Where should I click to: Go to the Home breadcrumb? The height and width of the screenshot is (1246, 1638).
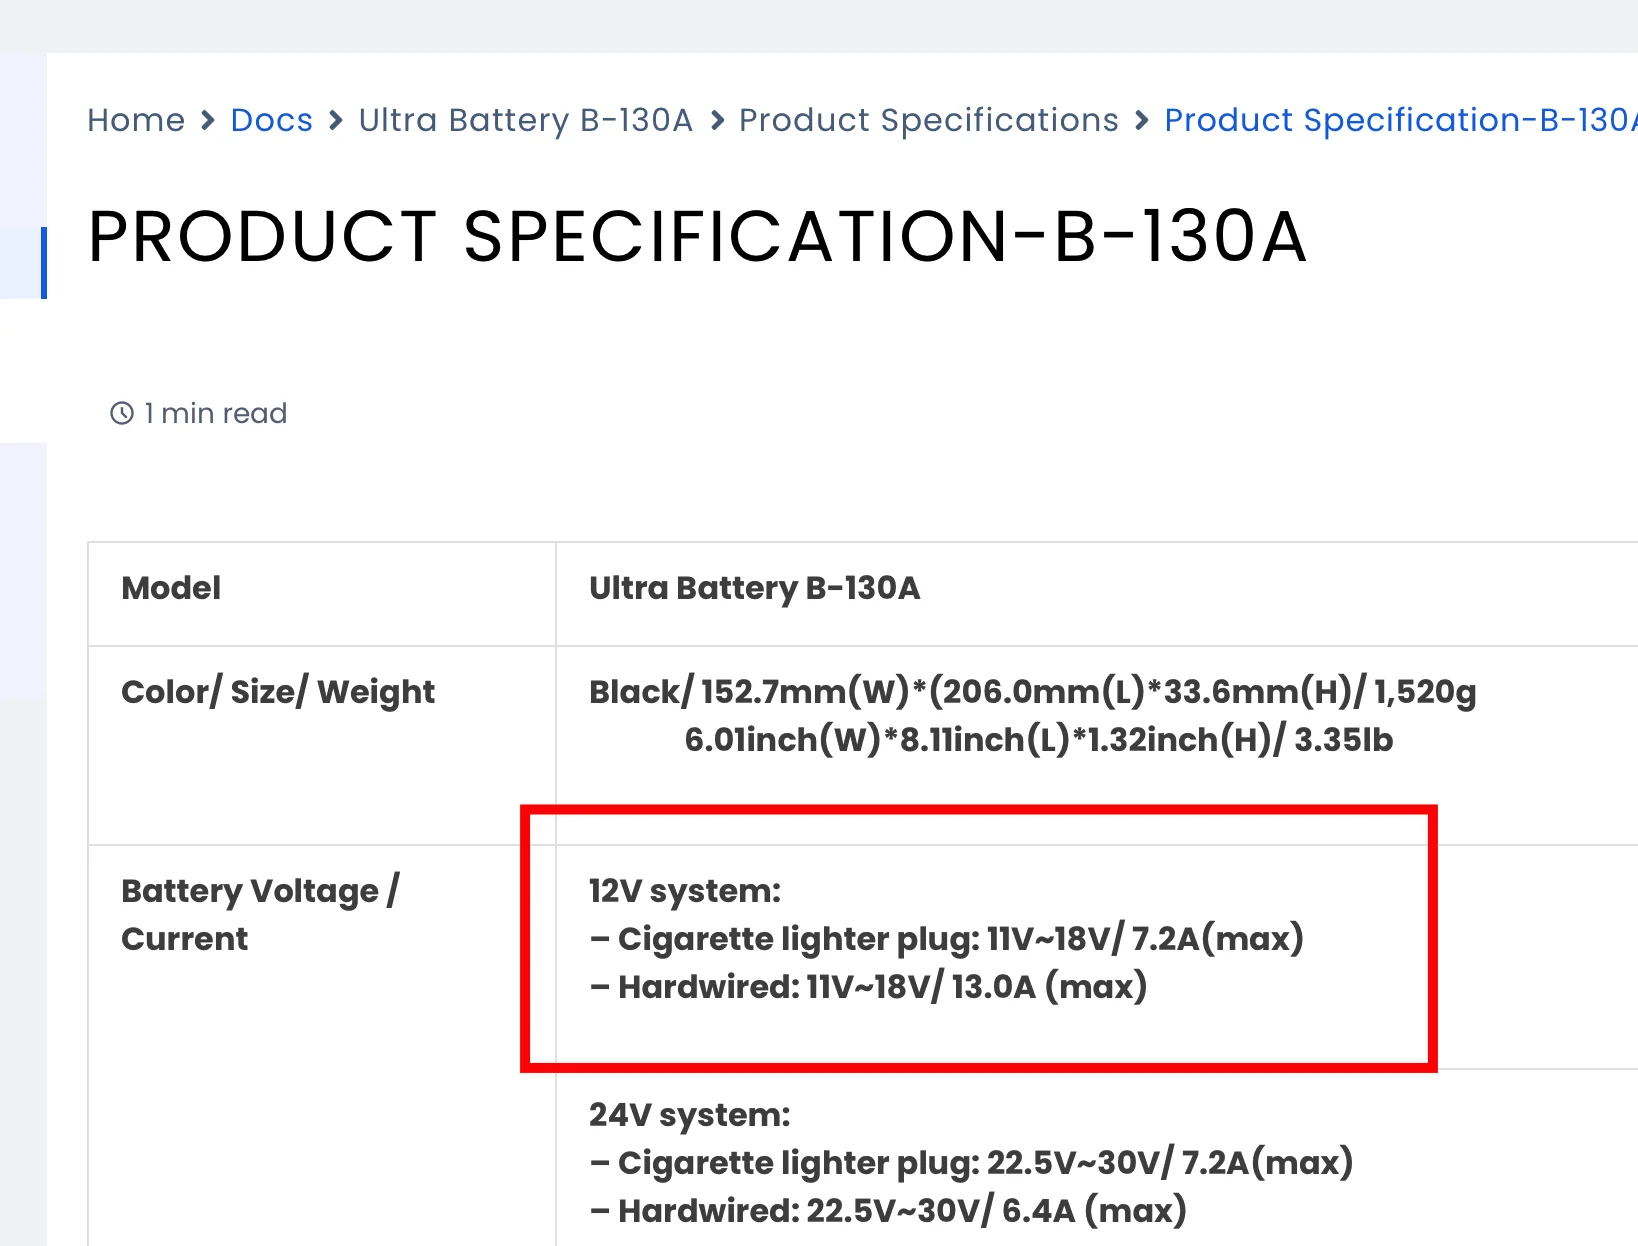(x=136, y=120)
